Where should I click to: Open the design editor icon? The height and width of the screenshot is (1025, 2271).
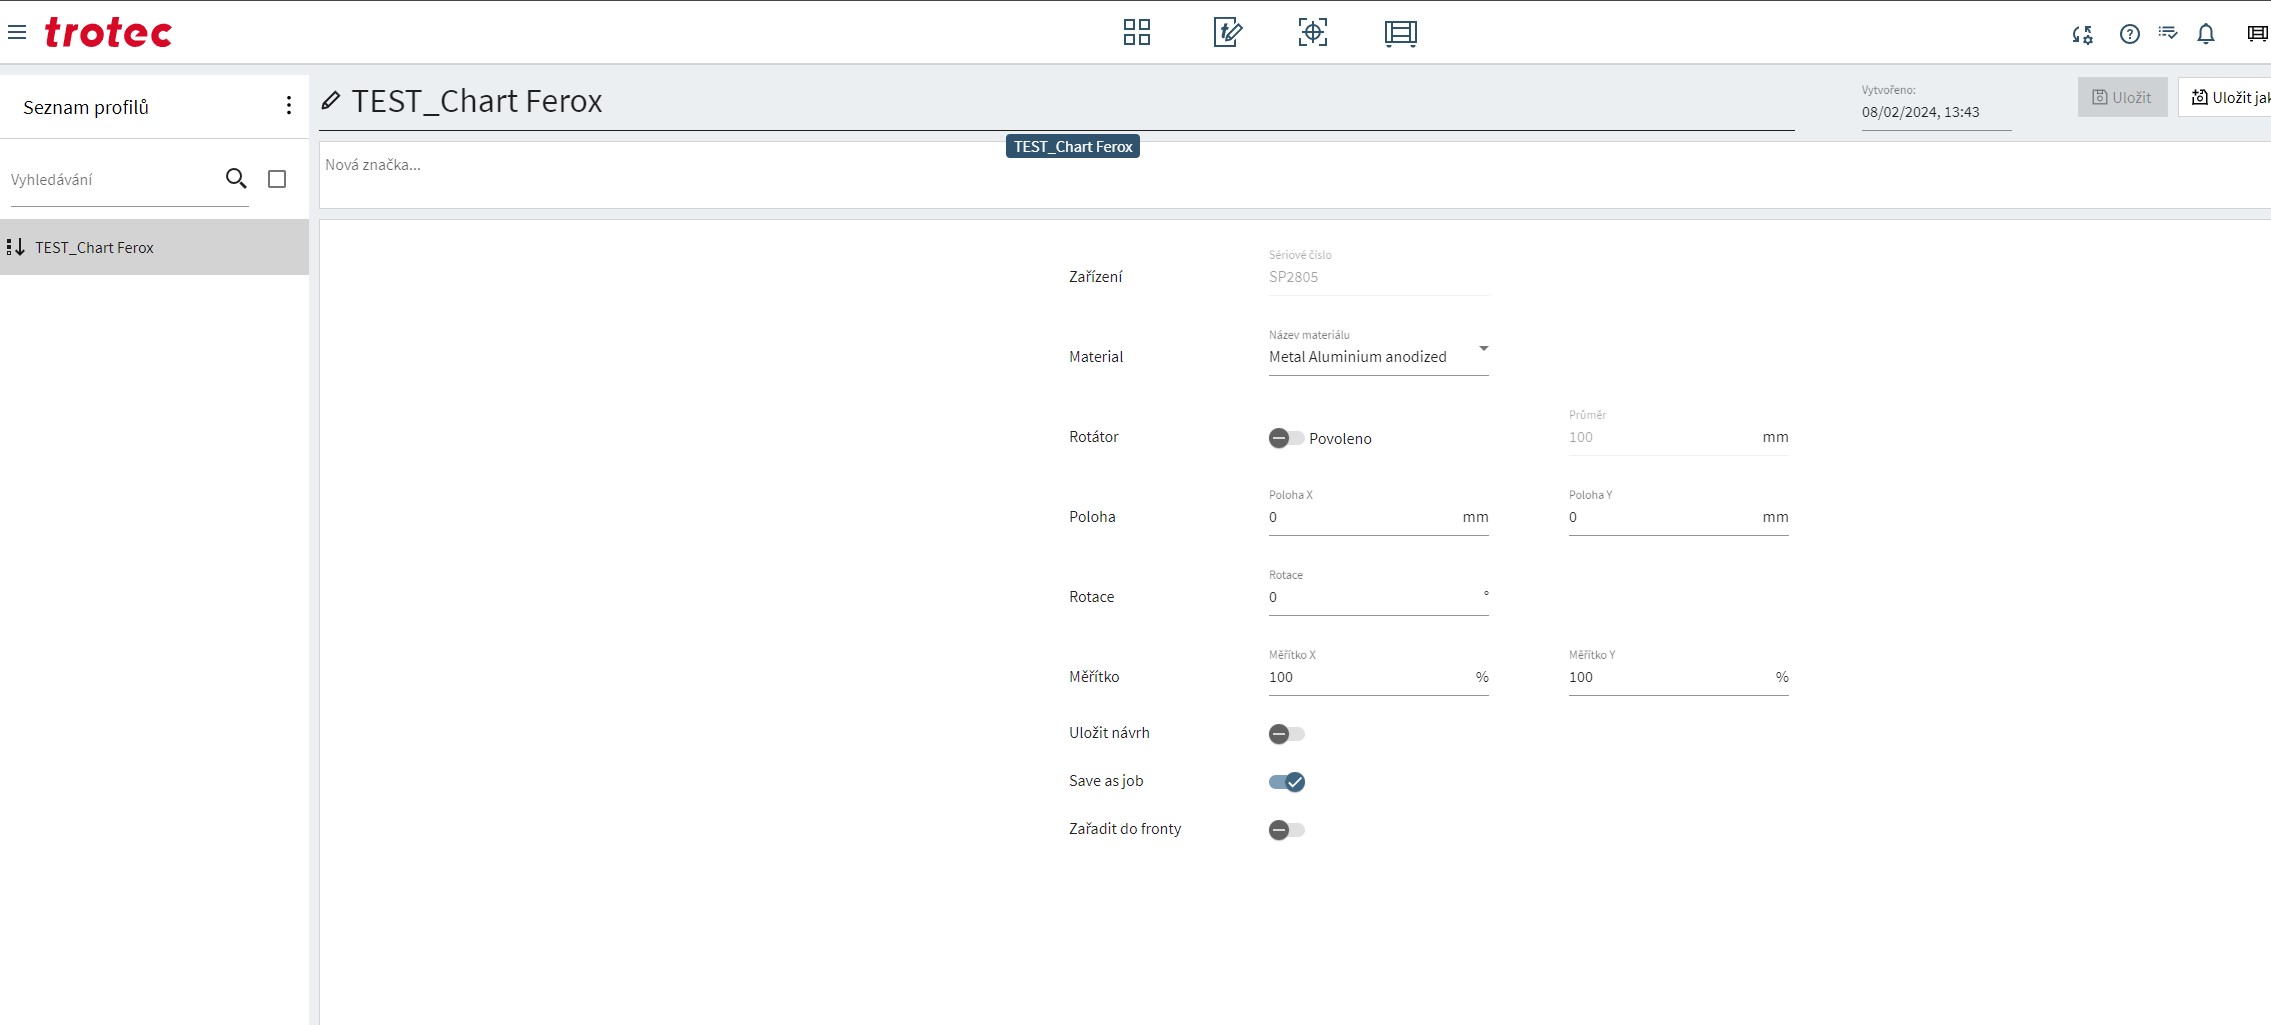point(1227,33)
